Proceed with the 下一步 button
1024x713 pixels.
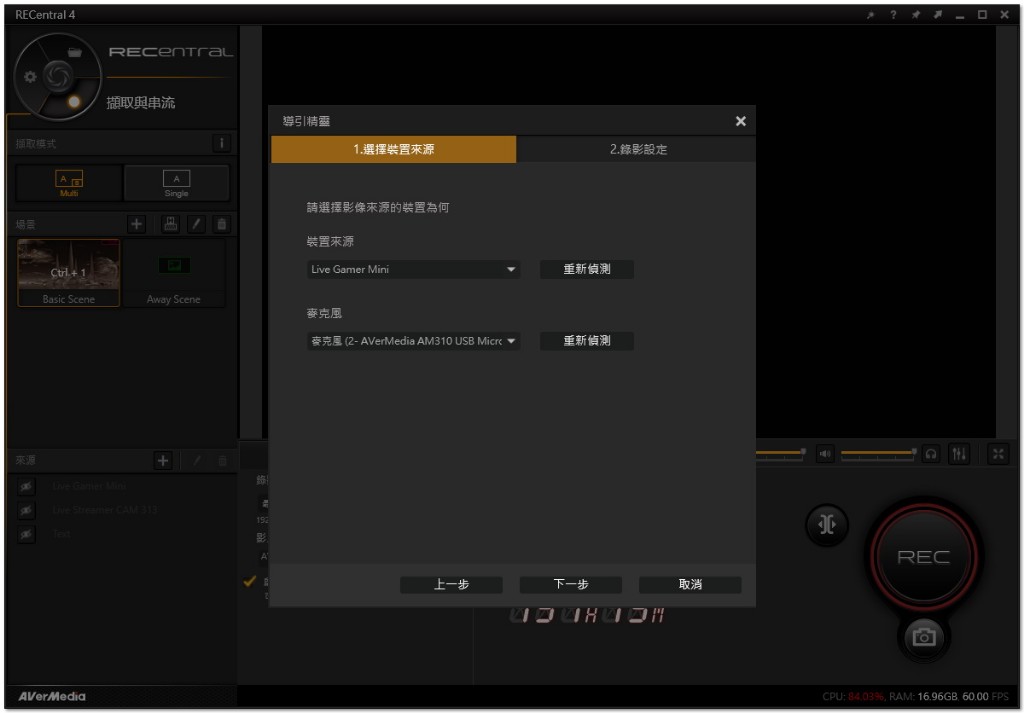[571, 584]
